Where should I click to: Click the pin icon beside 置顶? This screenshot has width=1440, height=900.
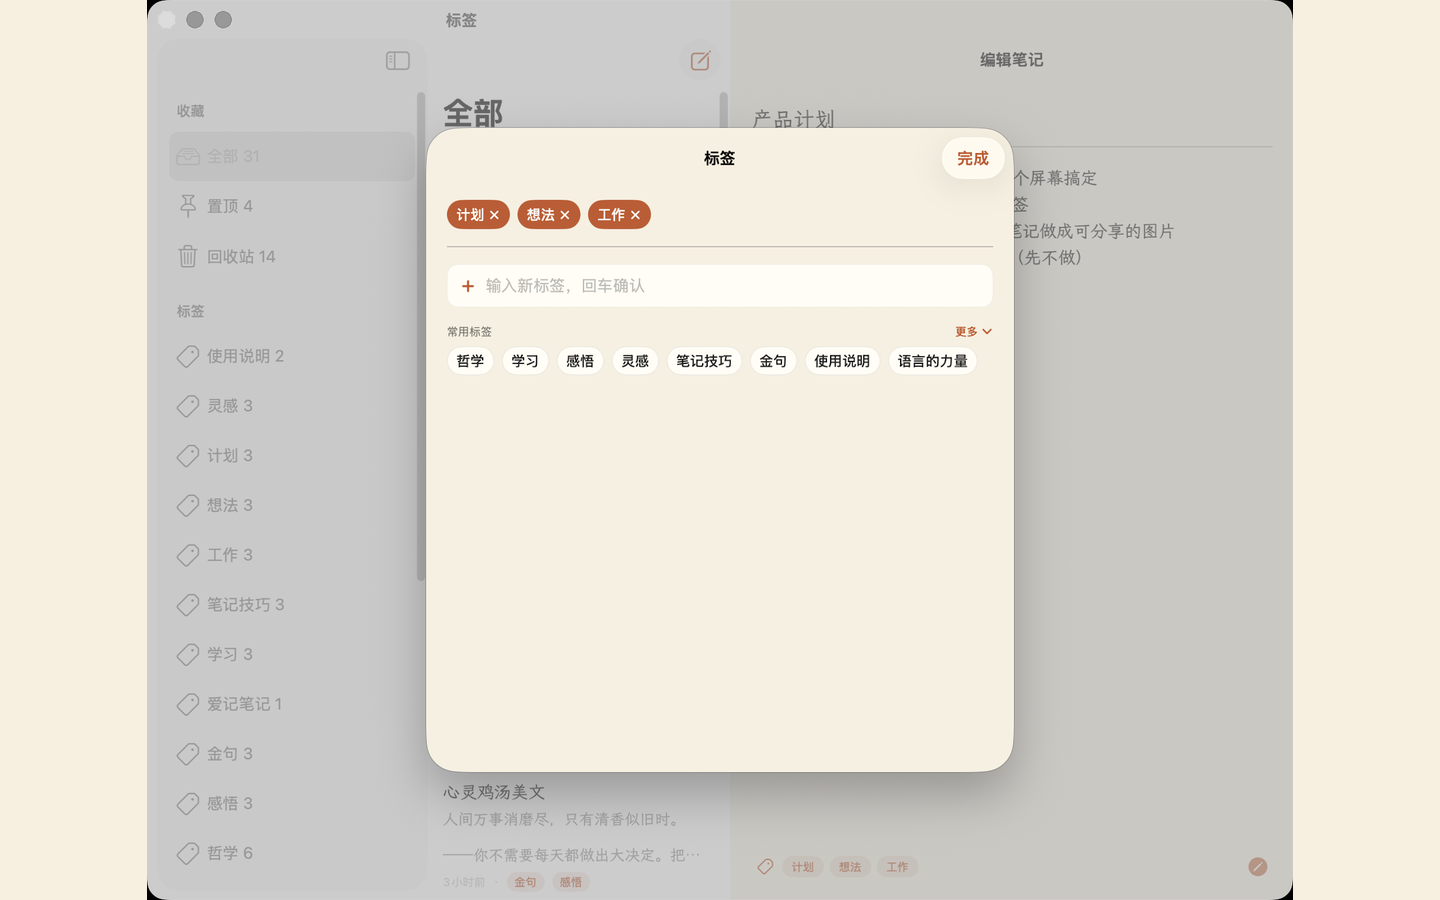(188, 206)
